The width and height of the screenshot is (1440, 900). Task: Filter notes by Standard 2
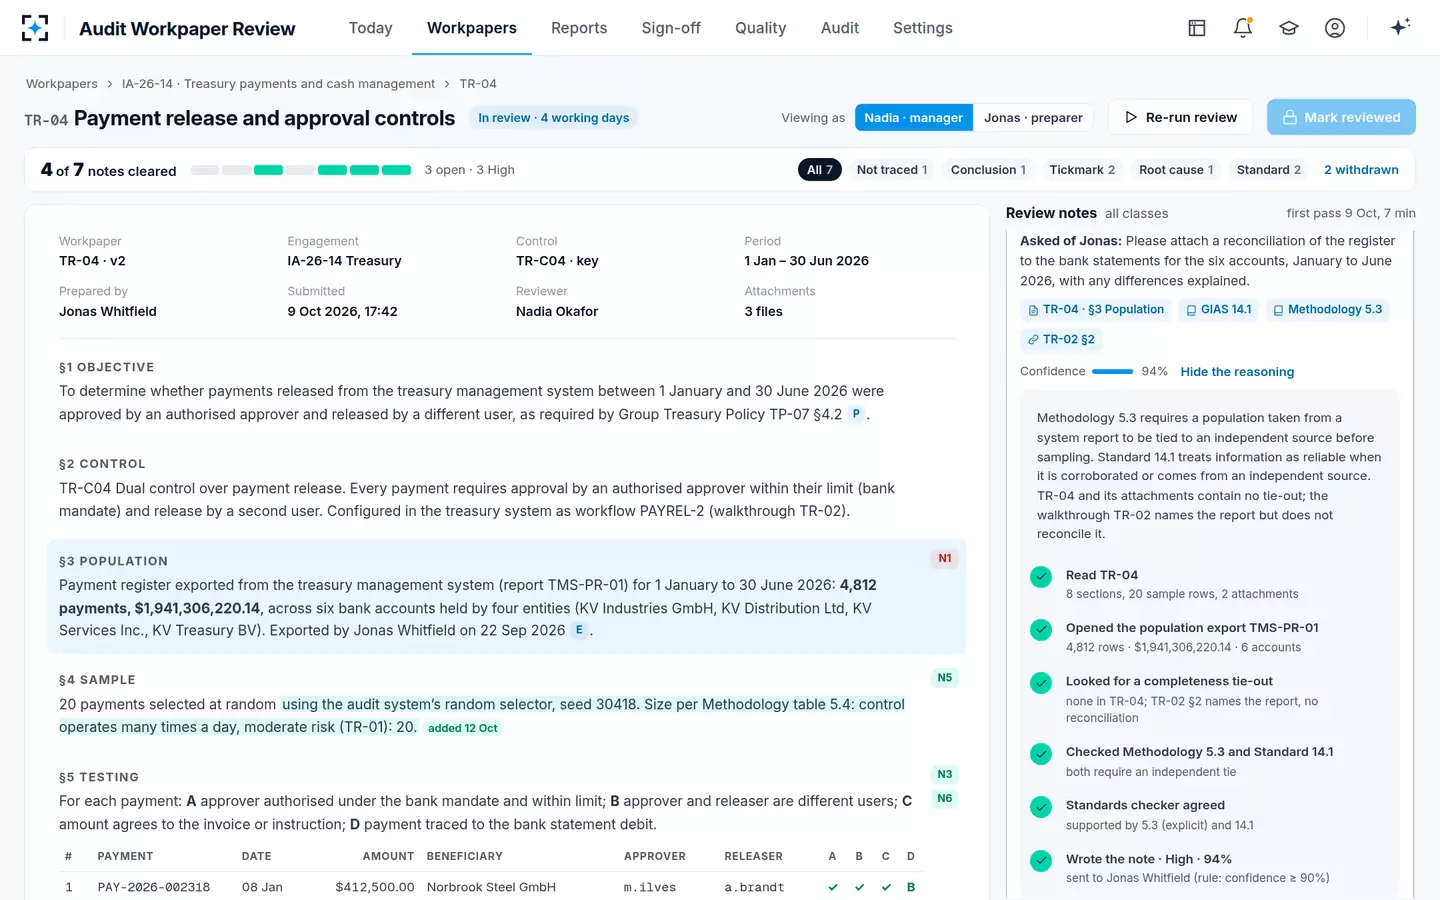[1269, 170]
